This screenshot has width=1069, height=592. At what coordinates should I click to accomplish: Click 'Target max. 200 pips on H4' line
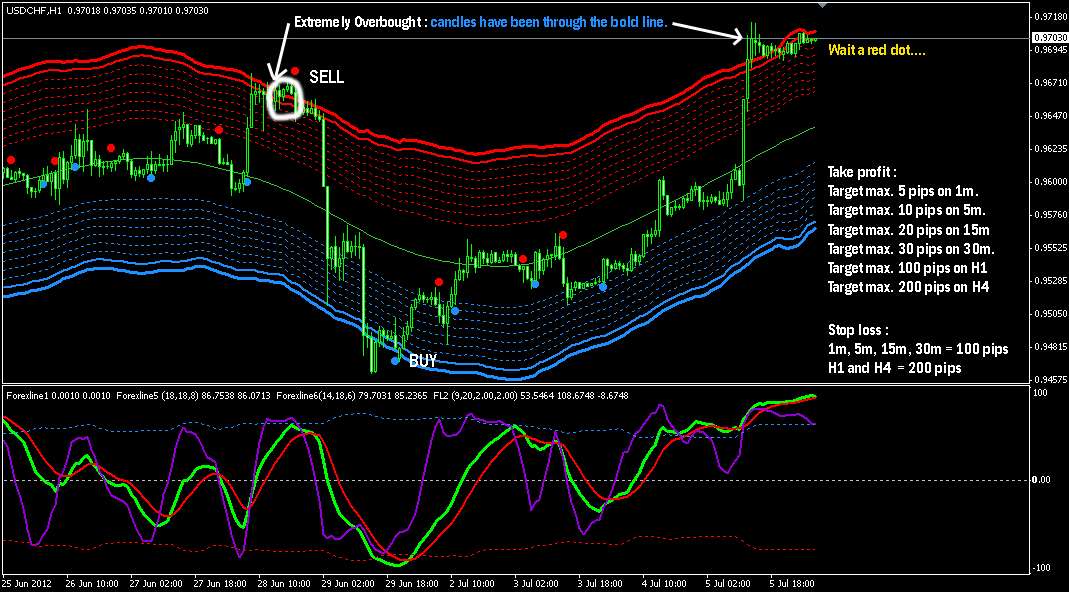click(908, 288)
